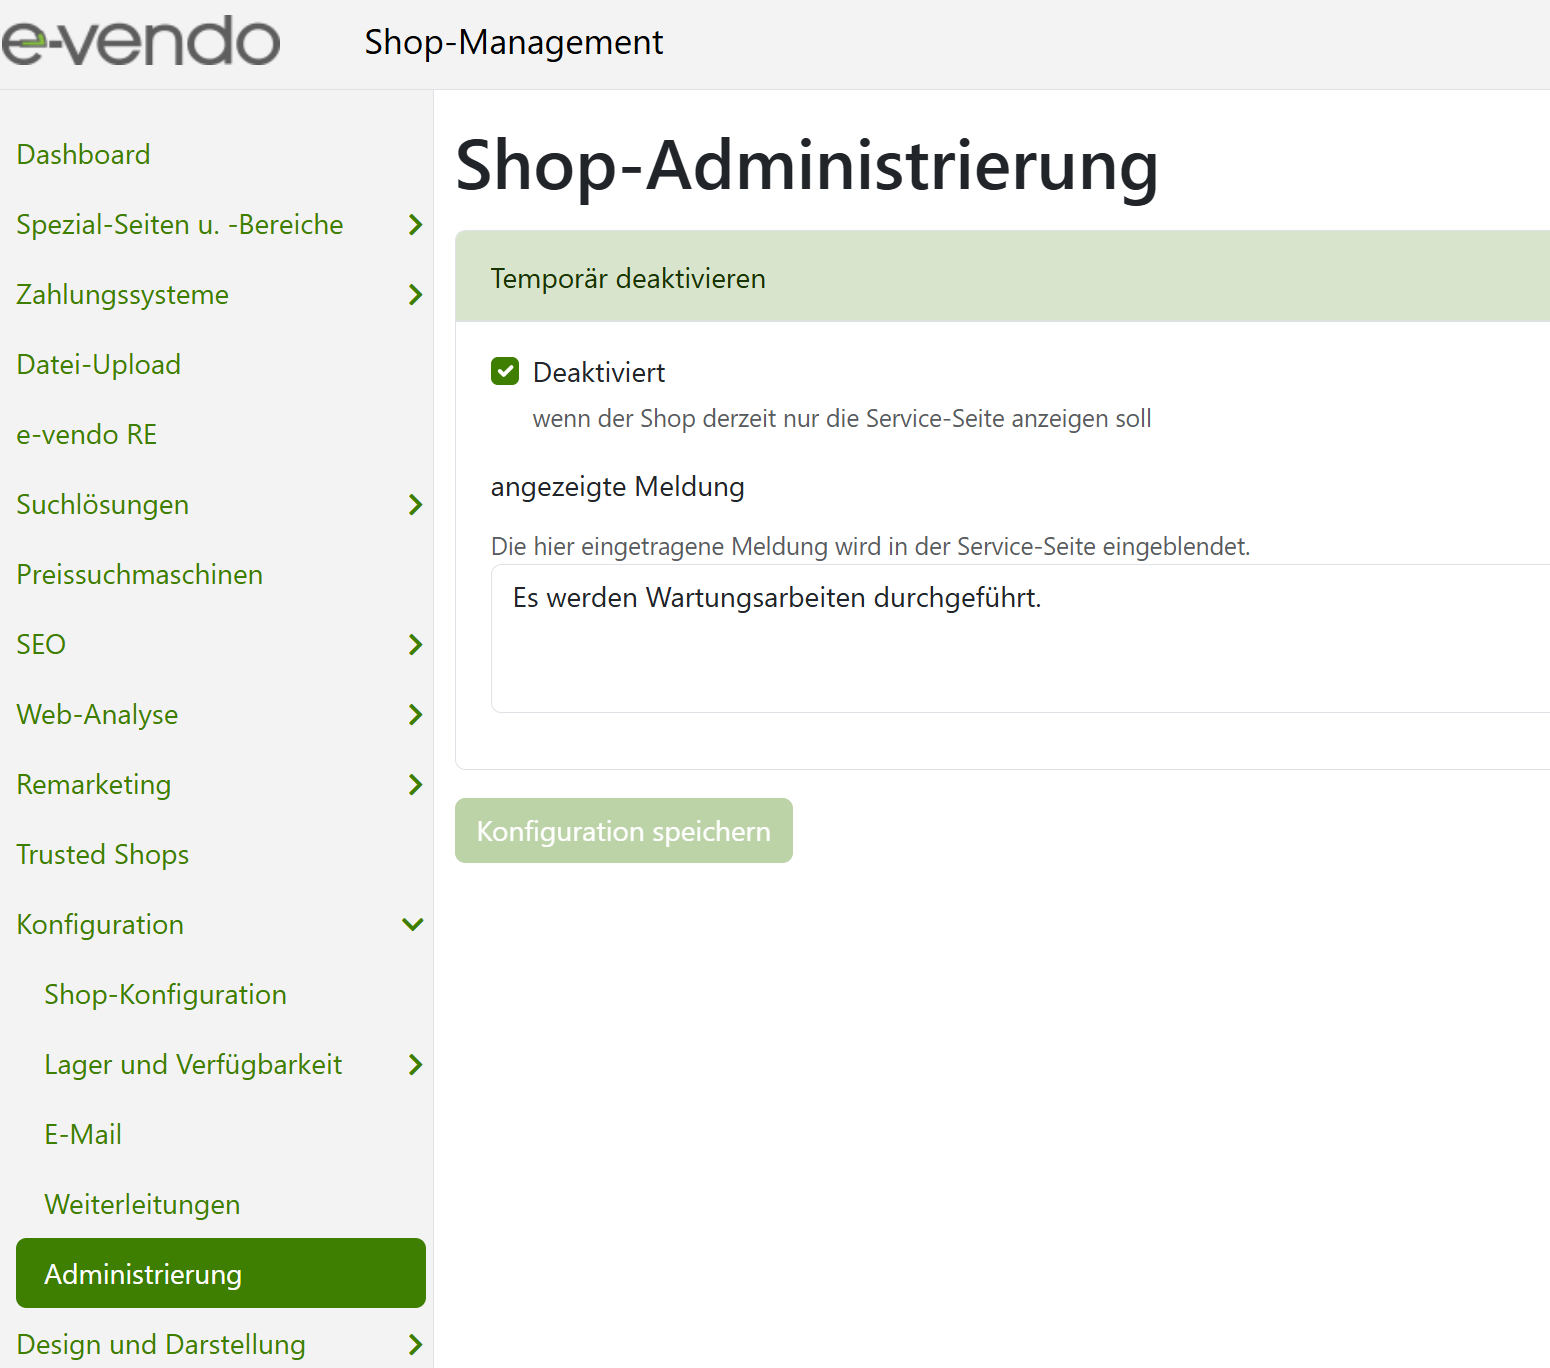This screenshot has width=1550, height=1368.
Task: Click the Service-Seite eingeblendet hint text
Action: (x=871, y=547)
